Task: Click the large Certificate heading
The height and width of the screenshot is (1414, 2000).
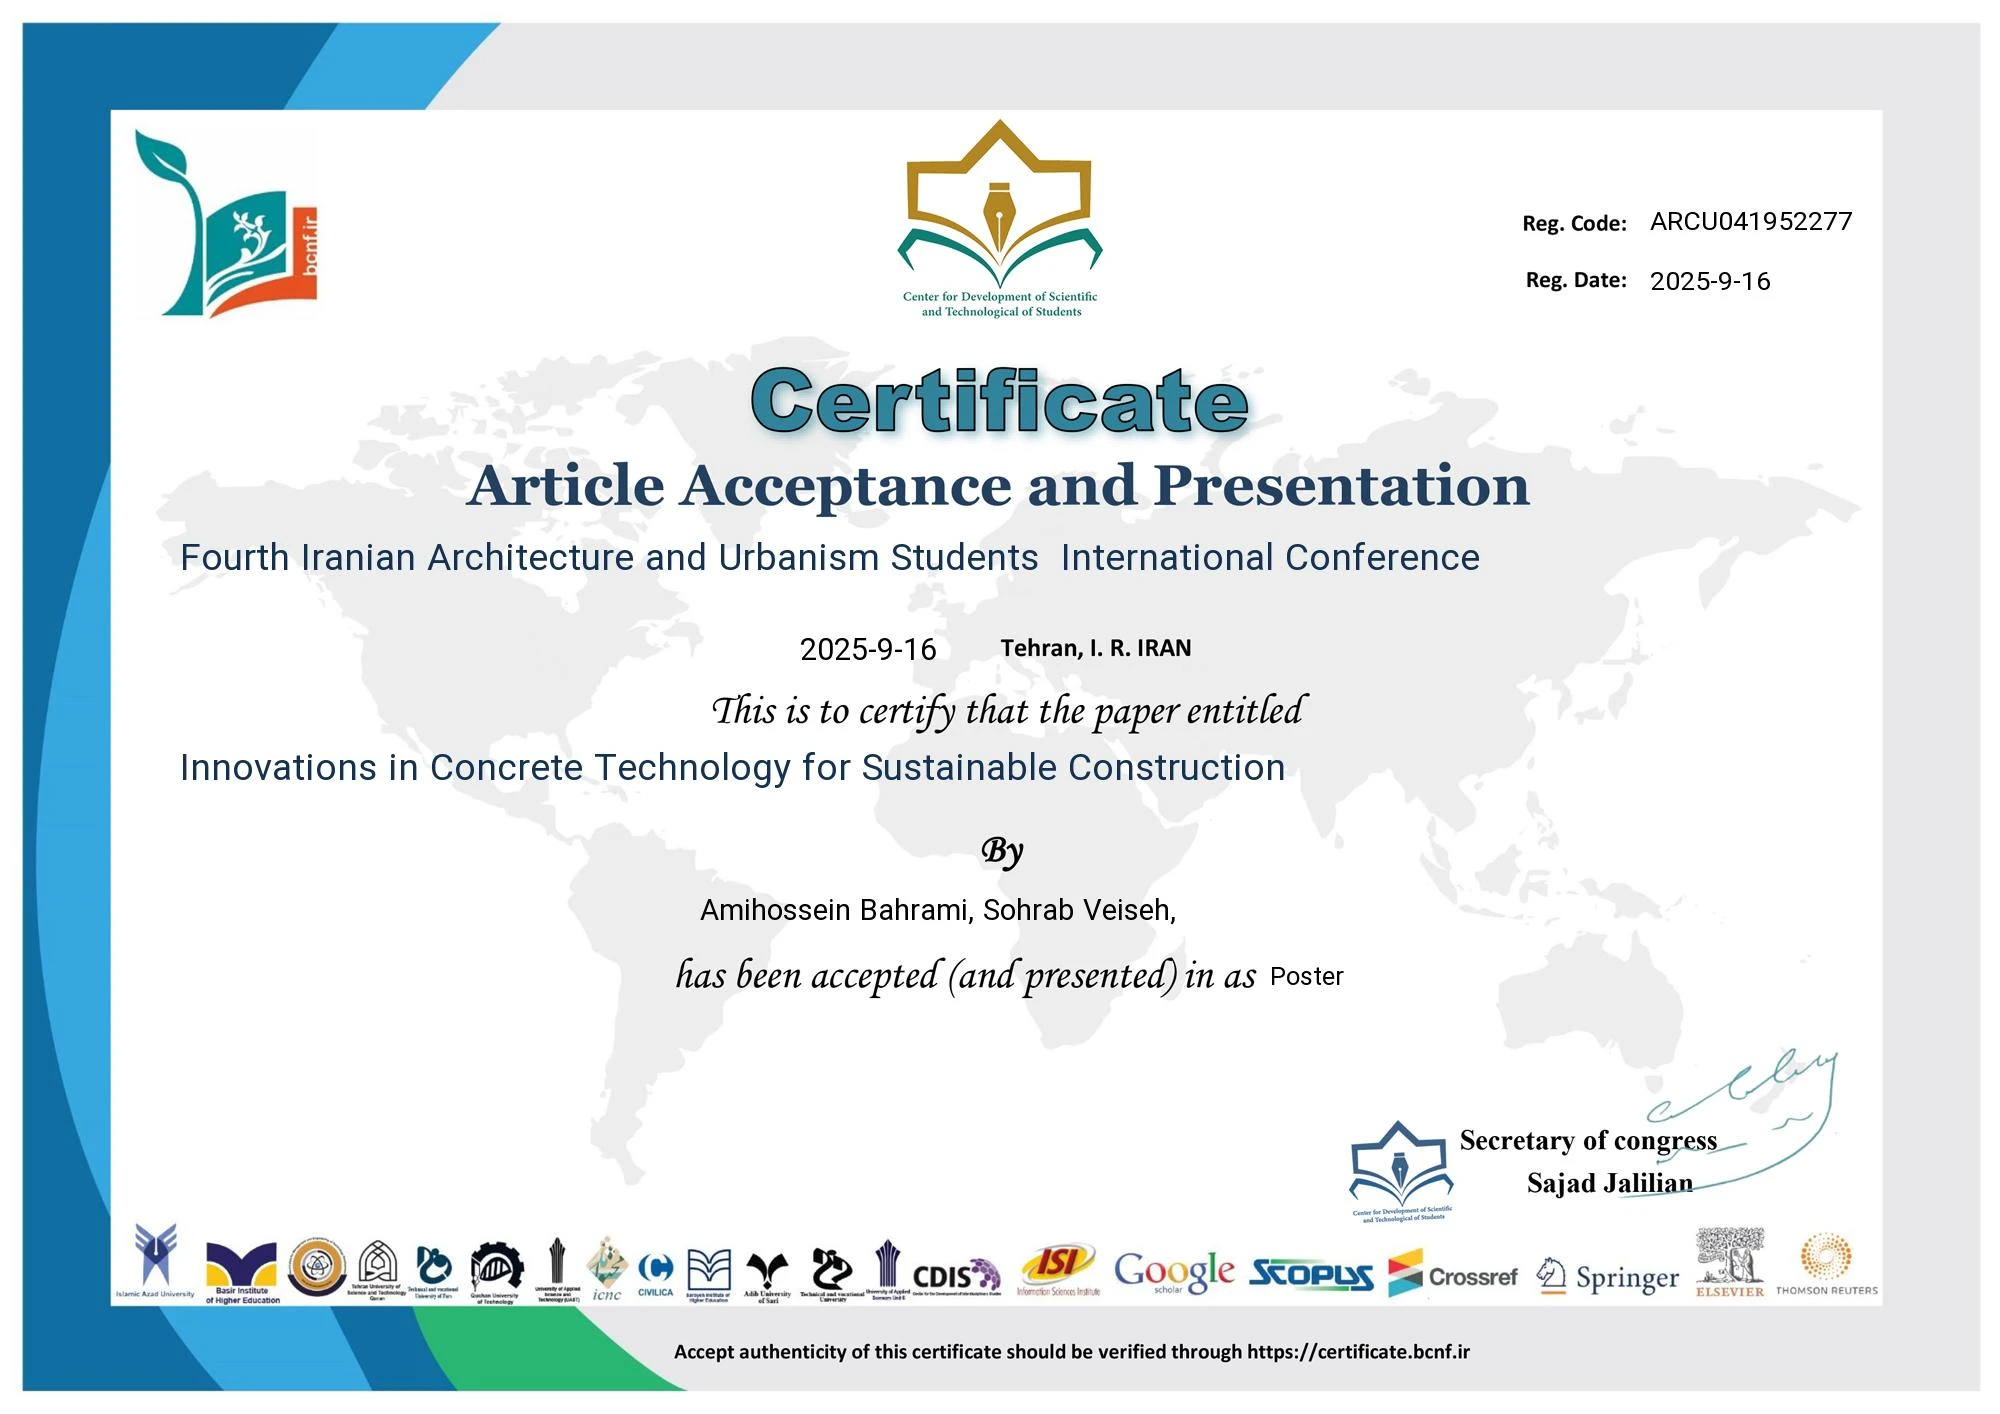Action: (x=1000, y=400)
